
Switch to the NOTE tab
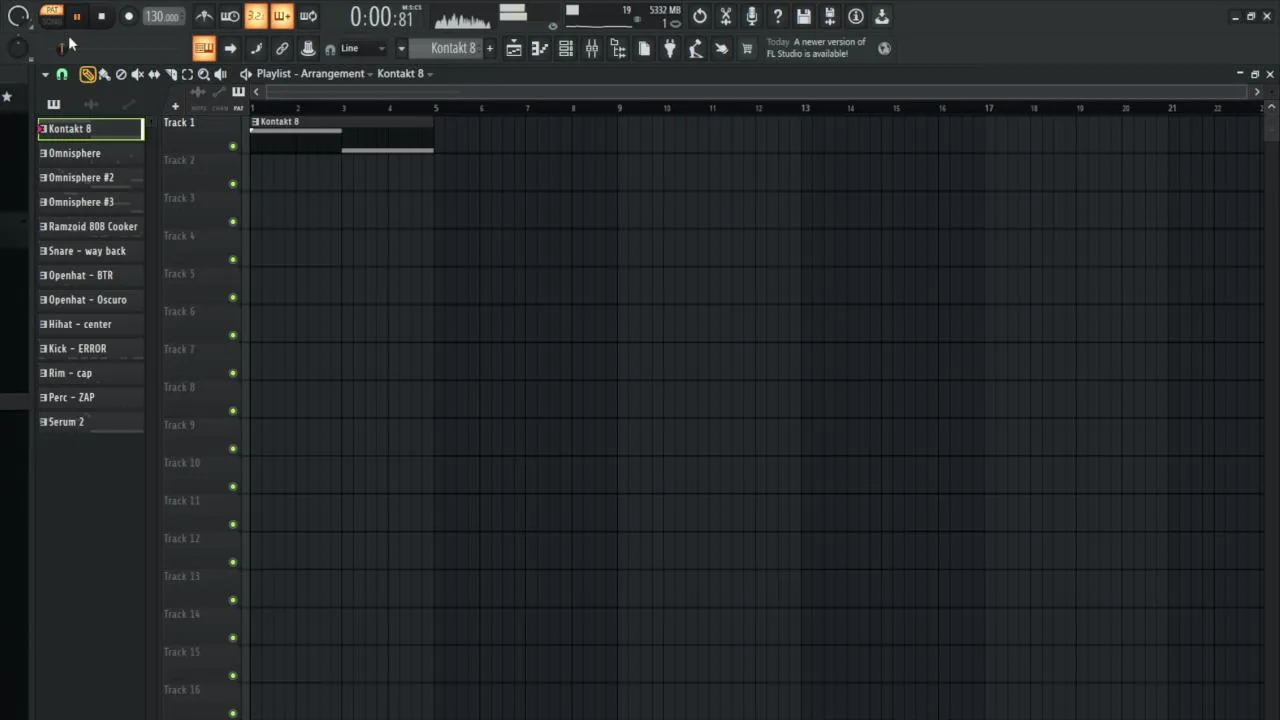[198, 108]
